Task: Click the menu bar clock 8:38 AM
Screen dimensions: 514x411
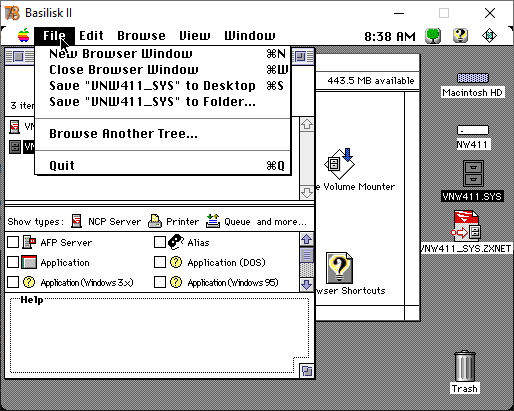Action: [x=390, y=36]
